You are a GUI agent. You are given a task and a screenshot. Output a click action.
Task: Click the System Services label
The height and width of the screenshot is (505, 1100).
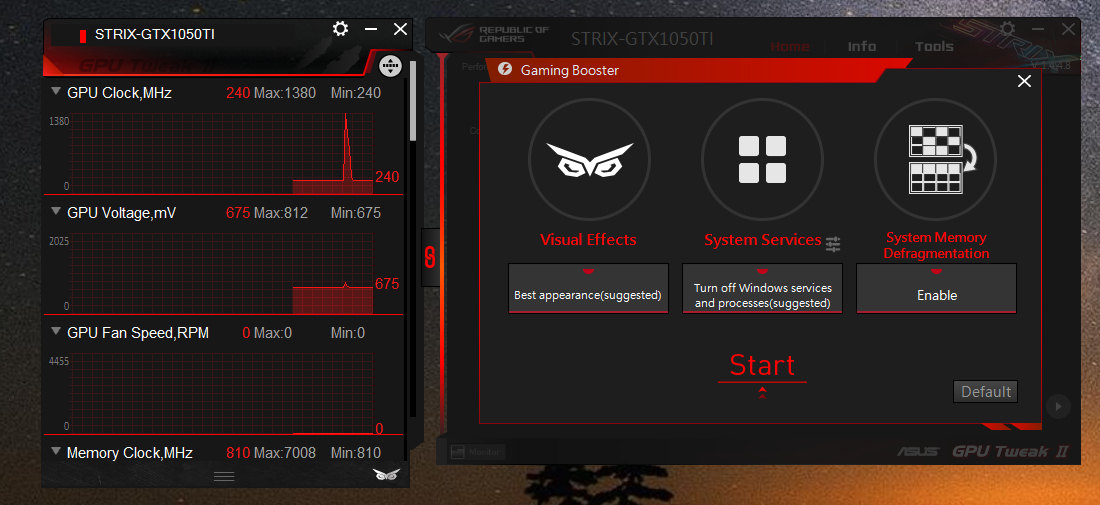(763, 240)
